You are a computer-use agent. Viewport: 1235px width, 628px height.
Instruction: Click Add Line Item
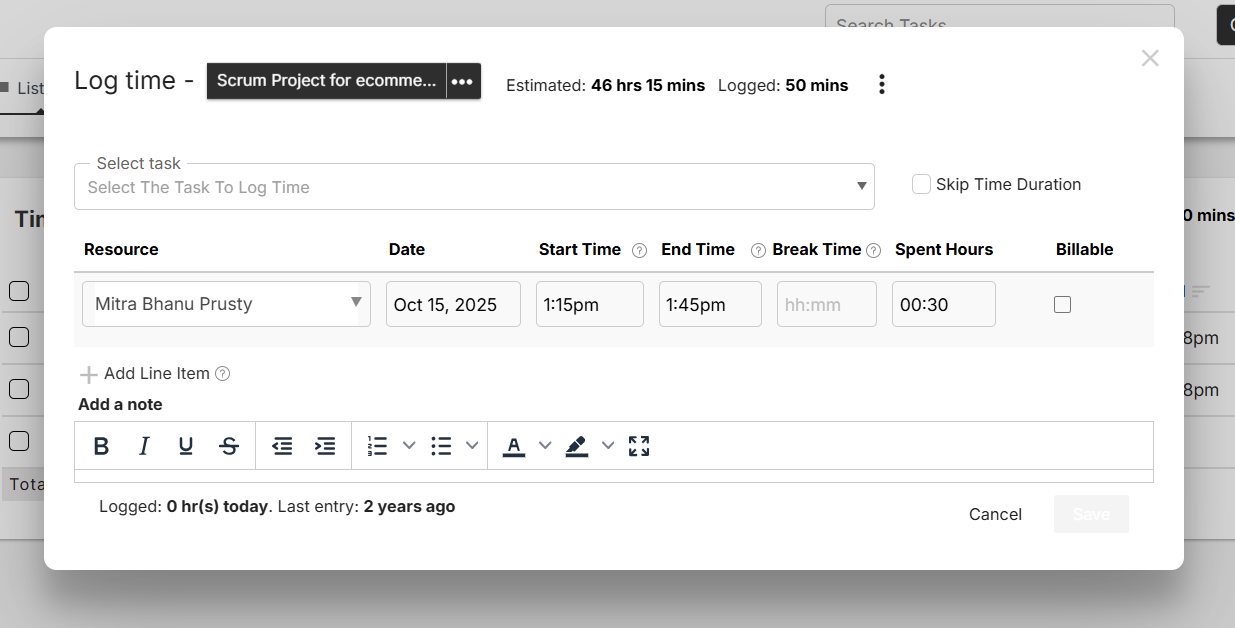[x=146, y=374]
